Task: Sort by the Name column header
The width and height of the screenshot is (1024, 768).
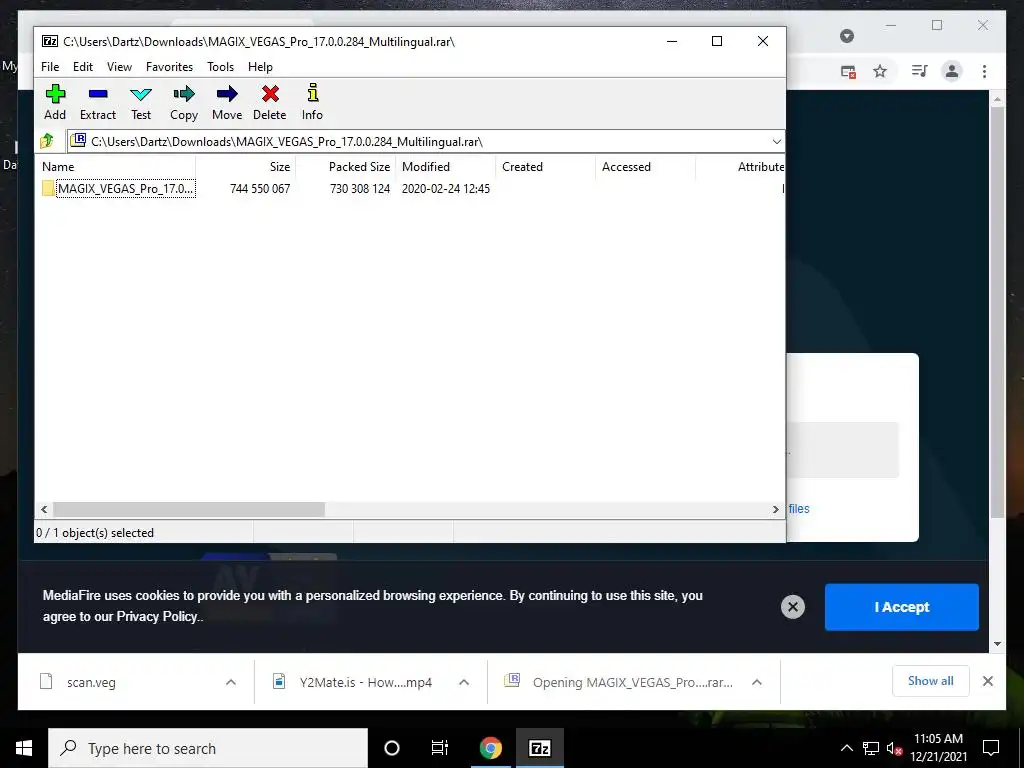Action: [x=116, y=167]
